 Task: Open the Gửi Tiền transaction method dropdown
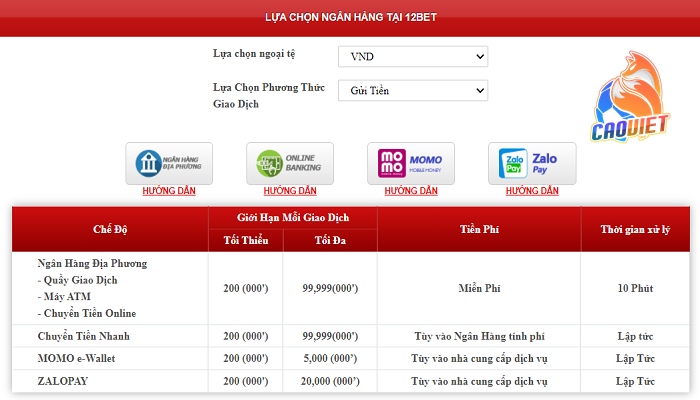(413, 91)
